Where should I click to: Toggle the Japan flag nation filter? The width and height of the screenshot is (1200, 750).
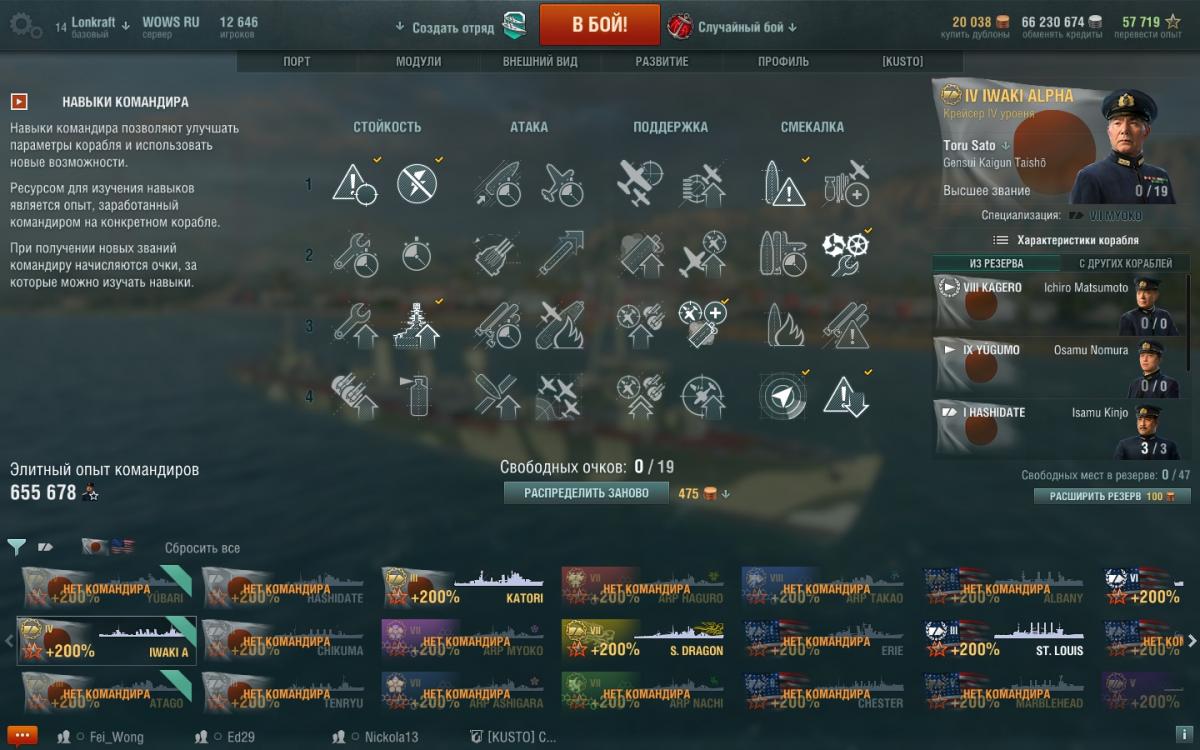(x=95, y=547)
